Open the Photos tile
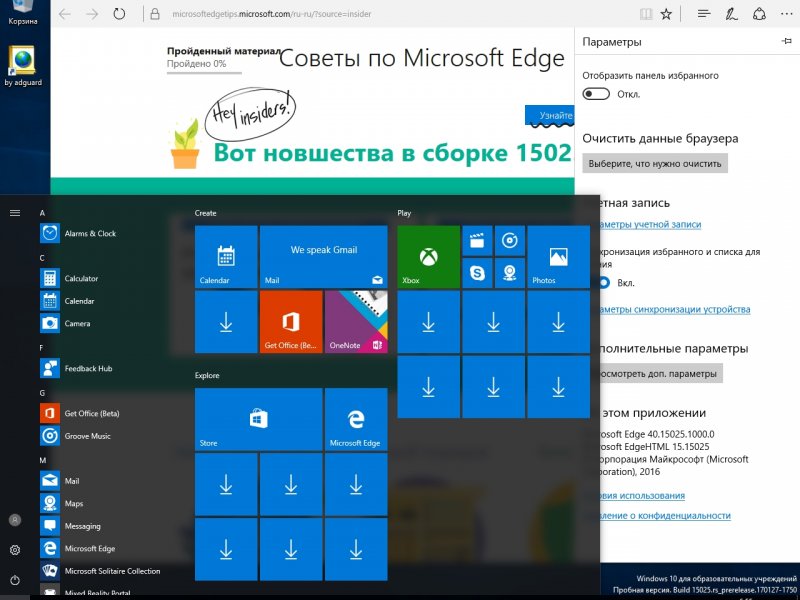 559,257
